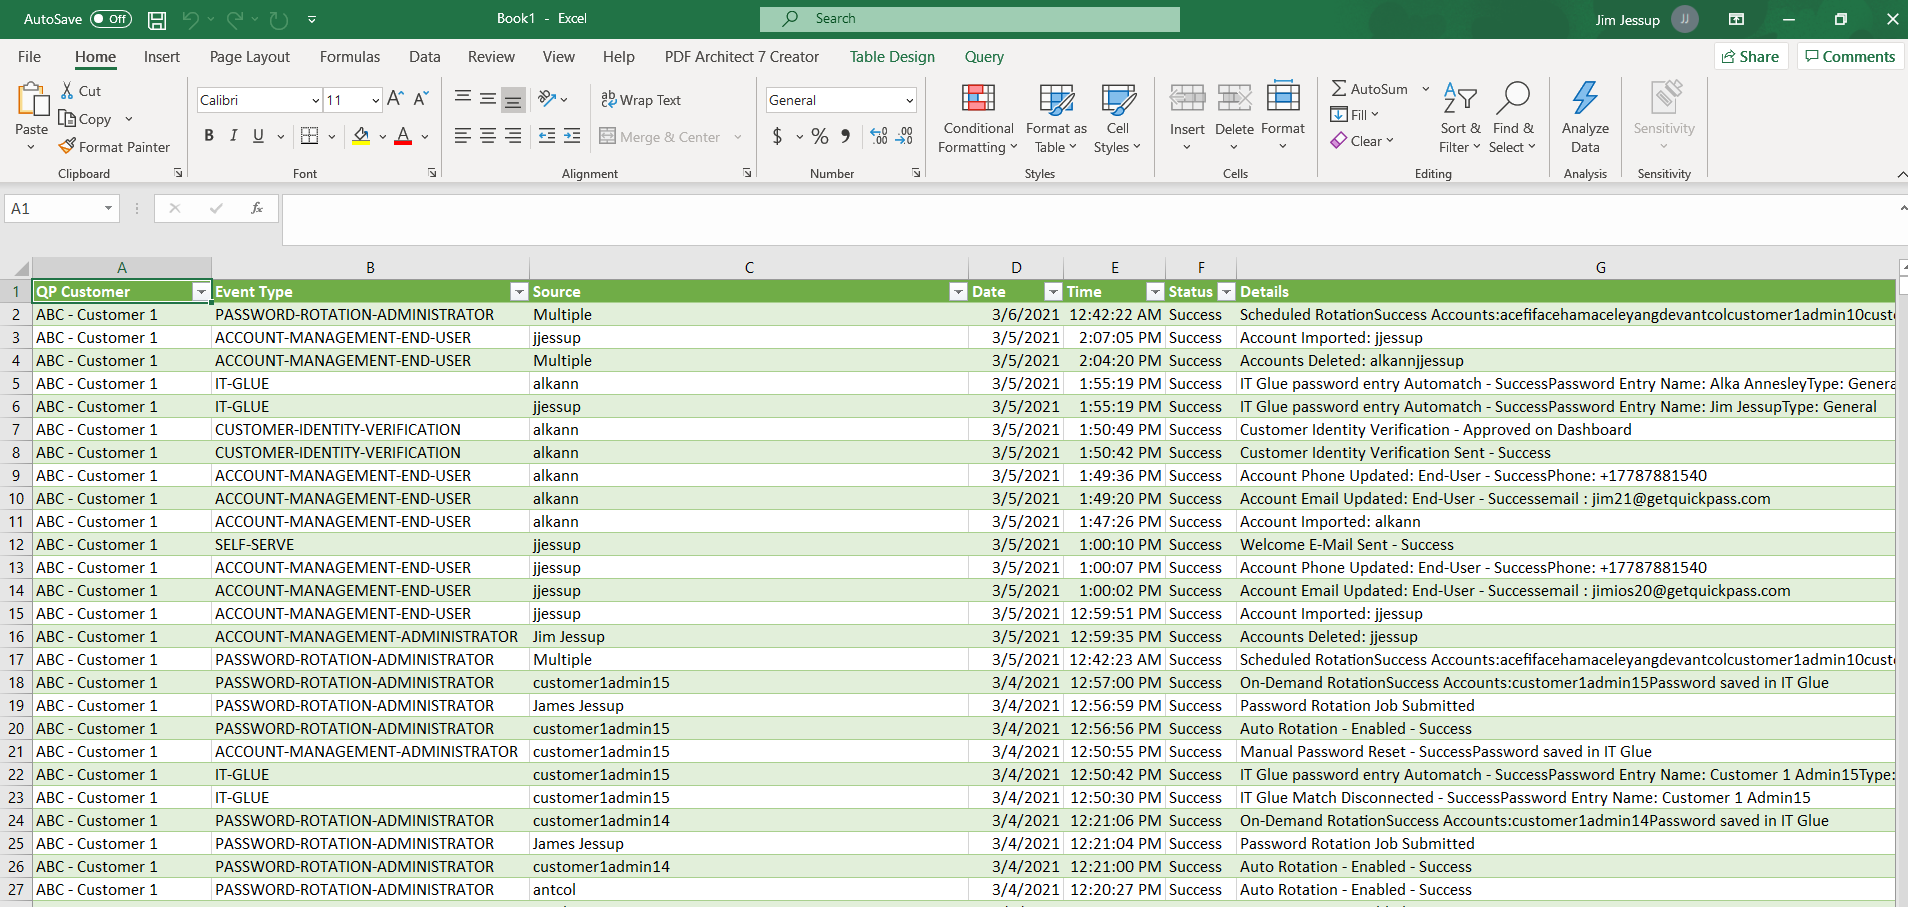Switch to Page Layout tab
This screenshot has height=907, width=1908.
250,57
